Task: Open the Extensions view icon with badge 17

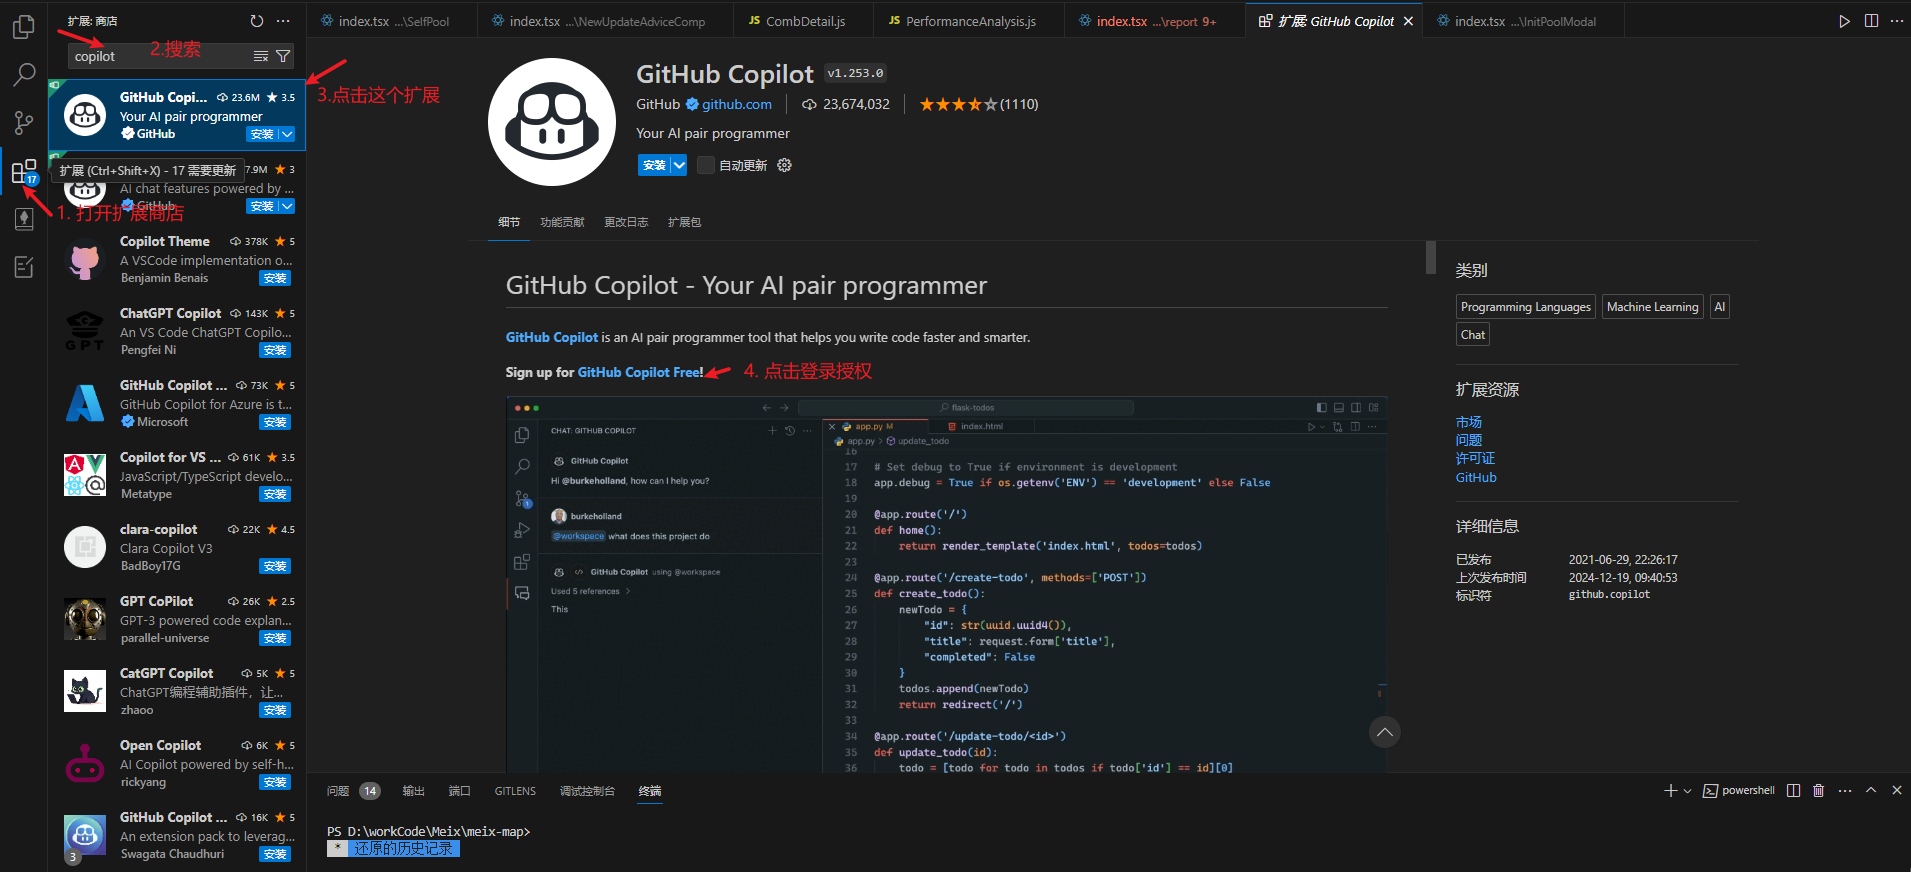Action: tap(24, 172)
